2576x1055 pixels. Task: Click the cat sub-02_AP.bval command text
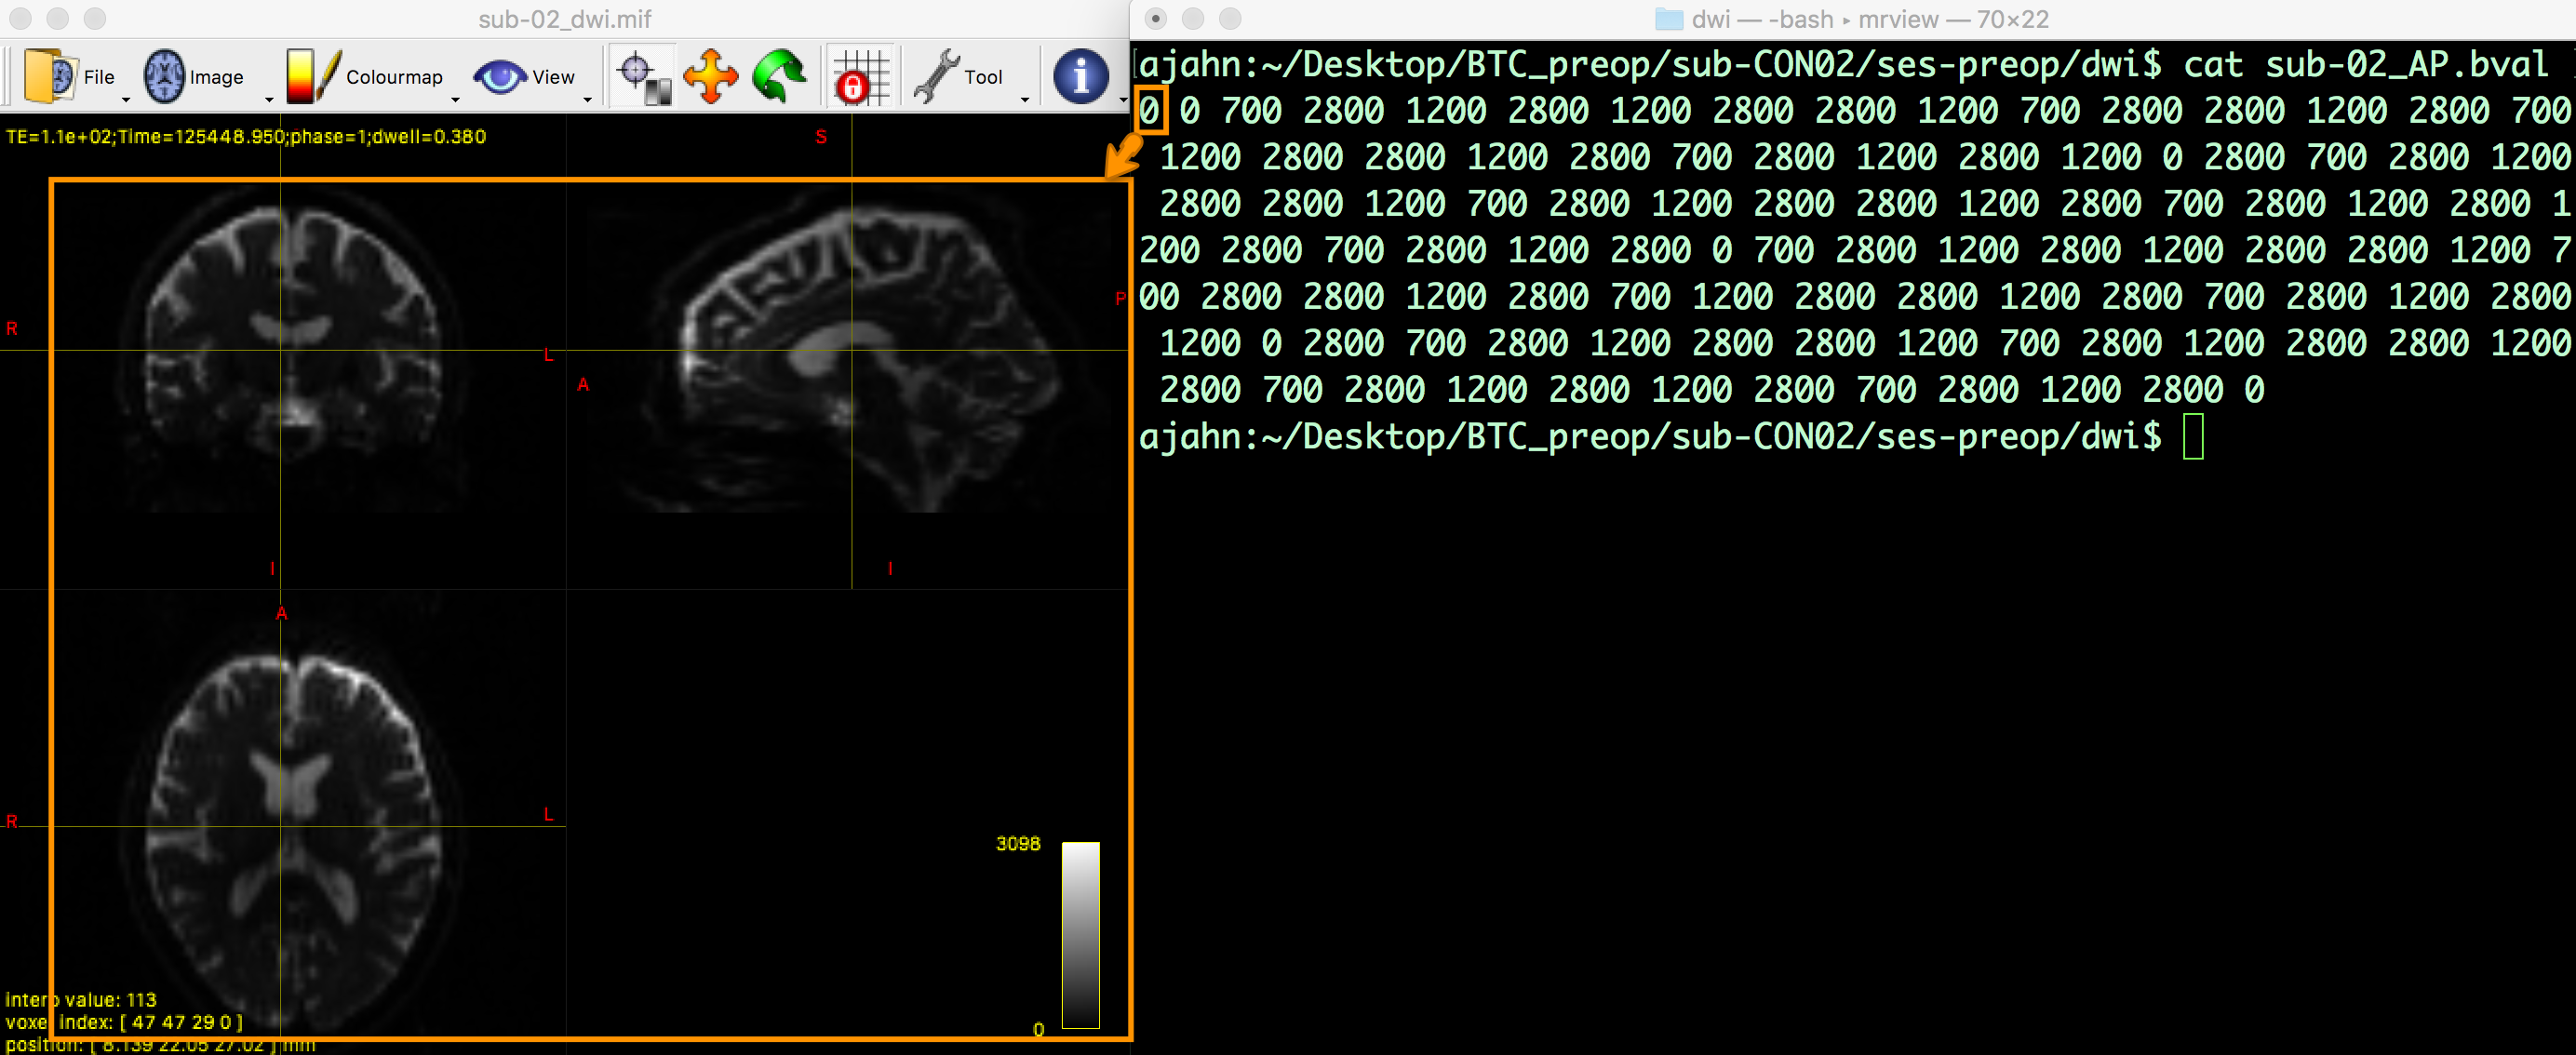pyautogui.click(x=2366, y=64)
